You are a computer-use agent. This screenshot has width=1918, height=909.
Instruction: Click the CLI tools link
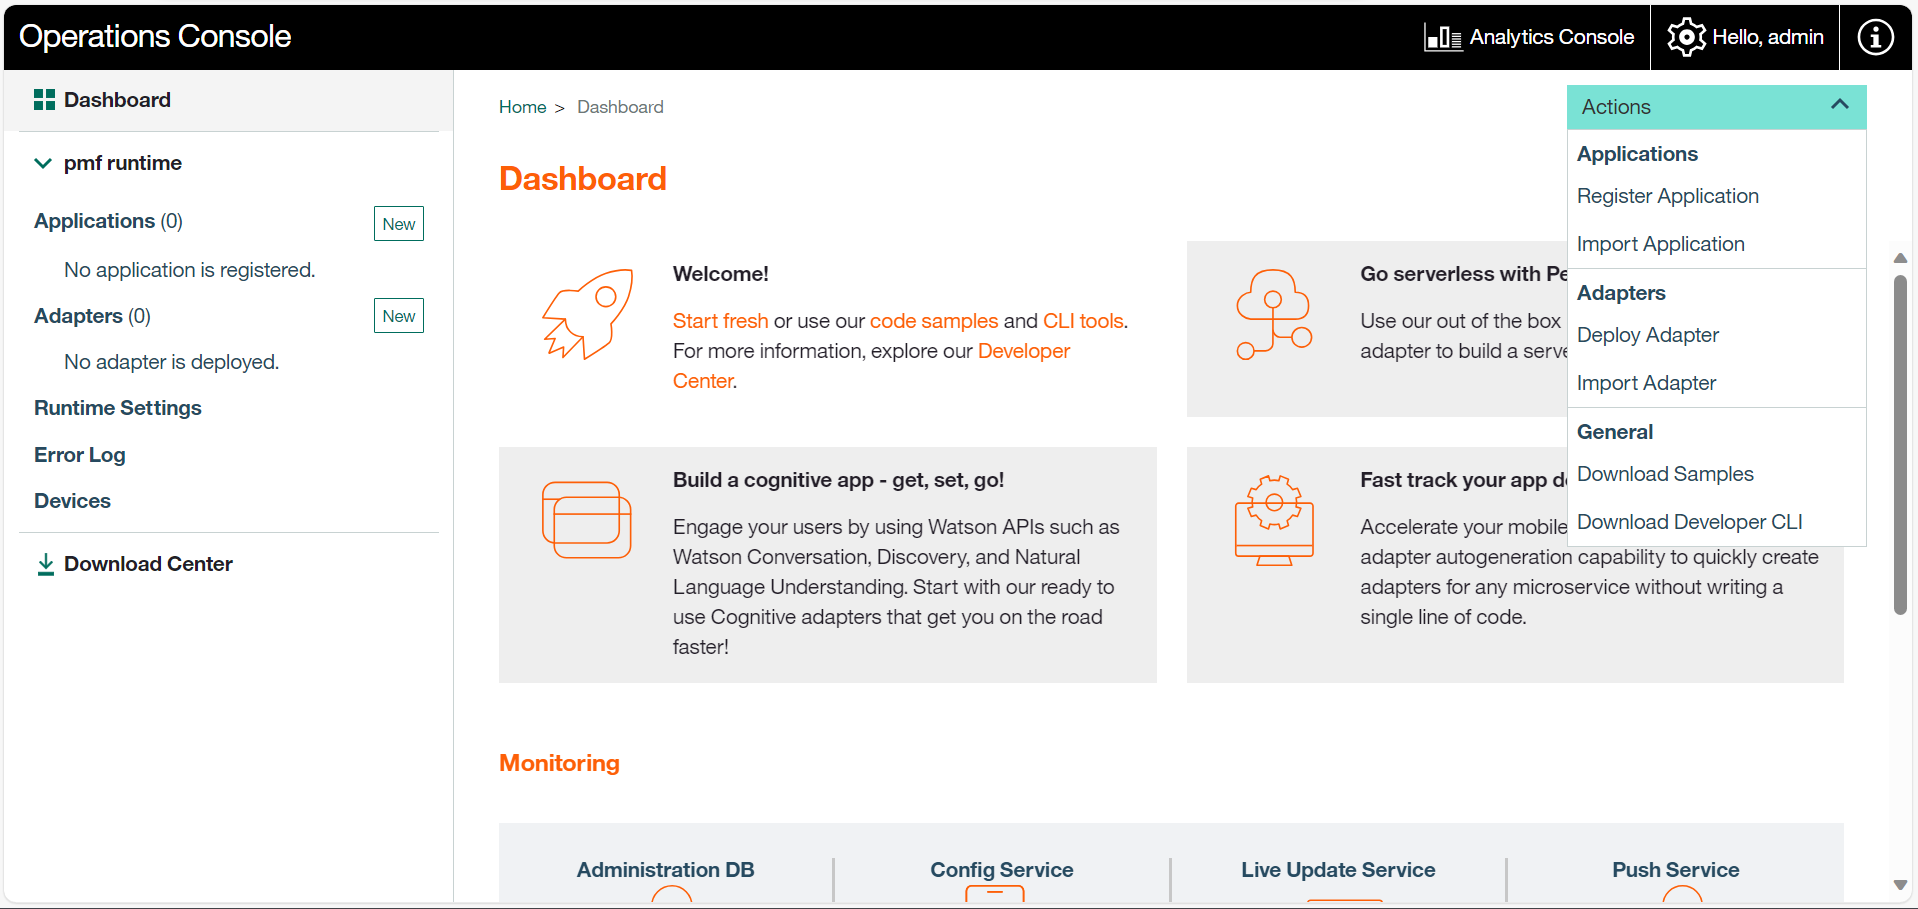pos(1083,321)
